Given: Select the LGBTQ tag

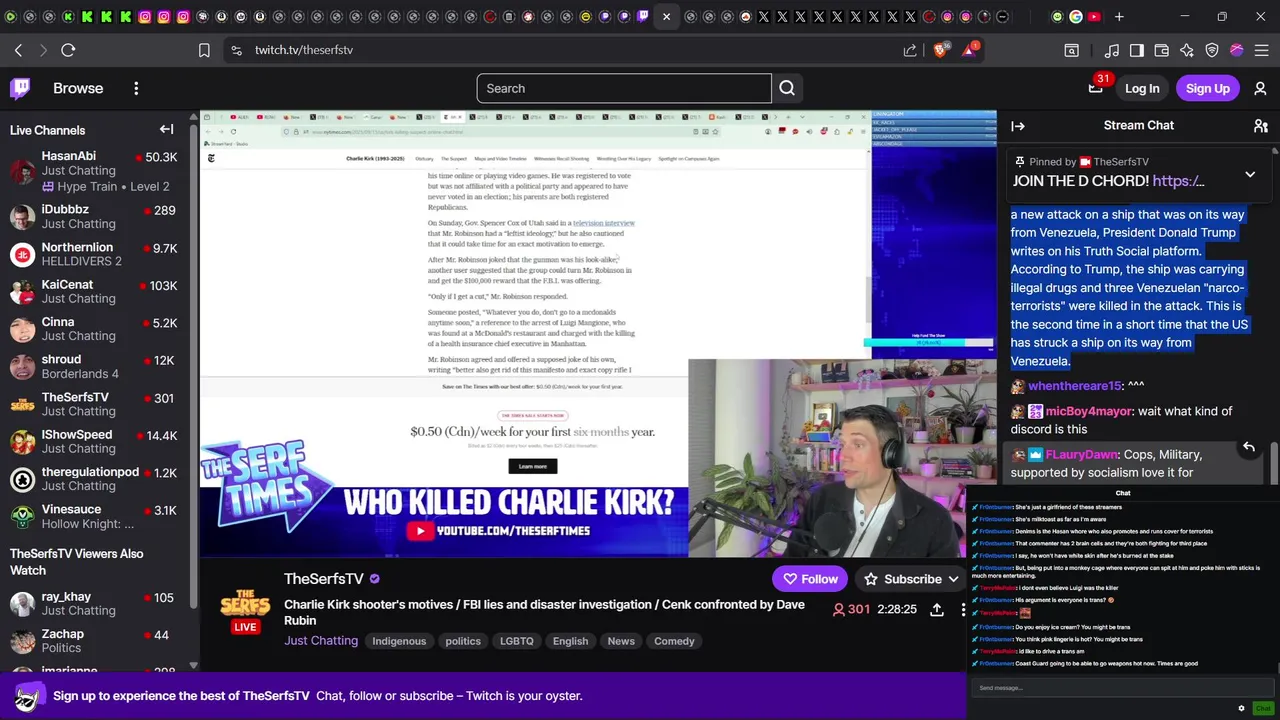Looking at the screenshot, I should (x=517, y=641).
